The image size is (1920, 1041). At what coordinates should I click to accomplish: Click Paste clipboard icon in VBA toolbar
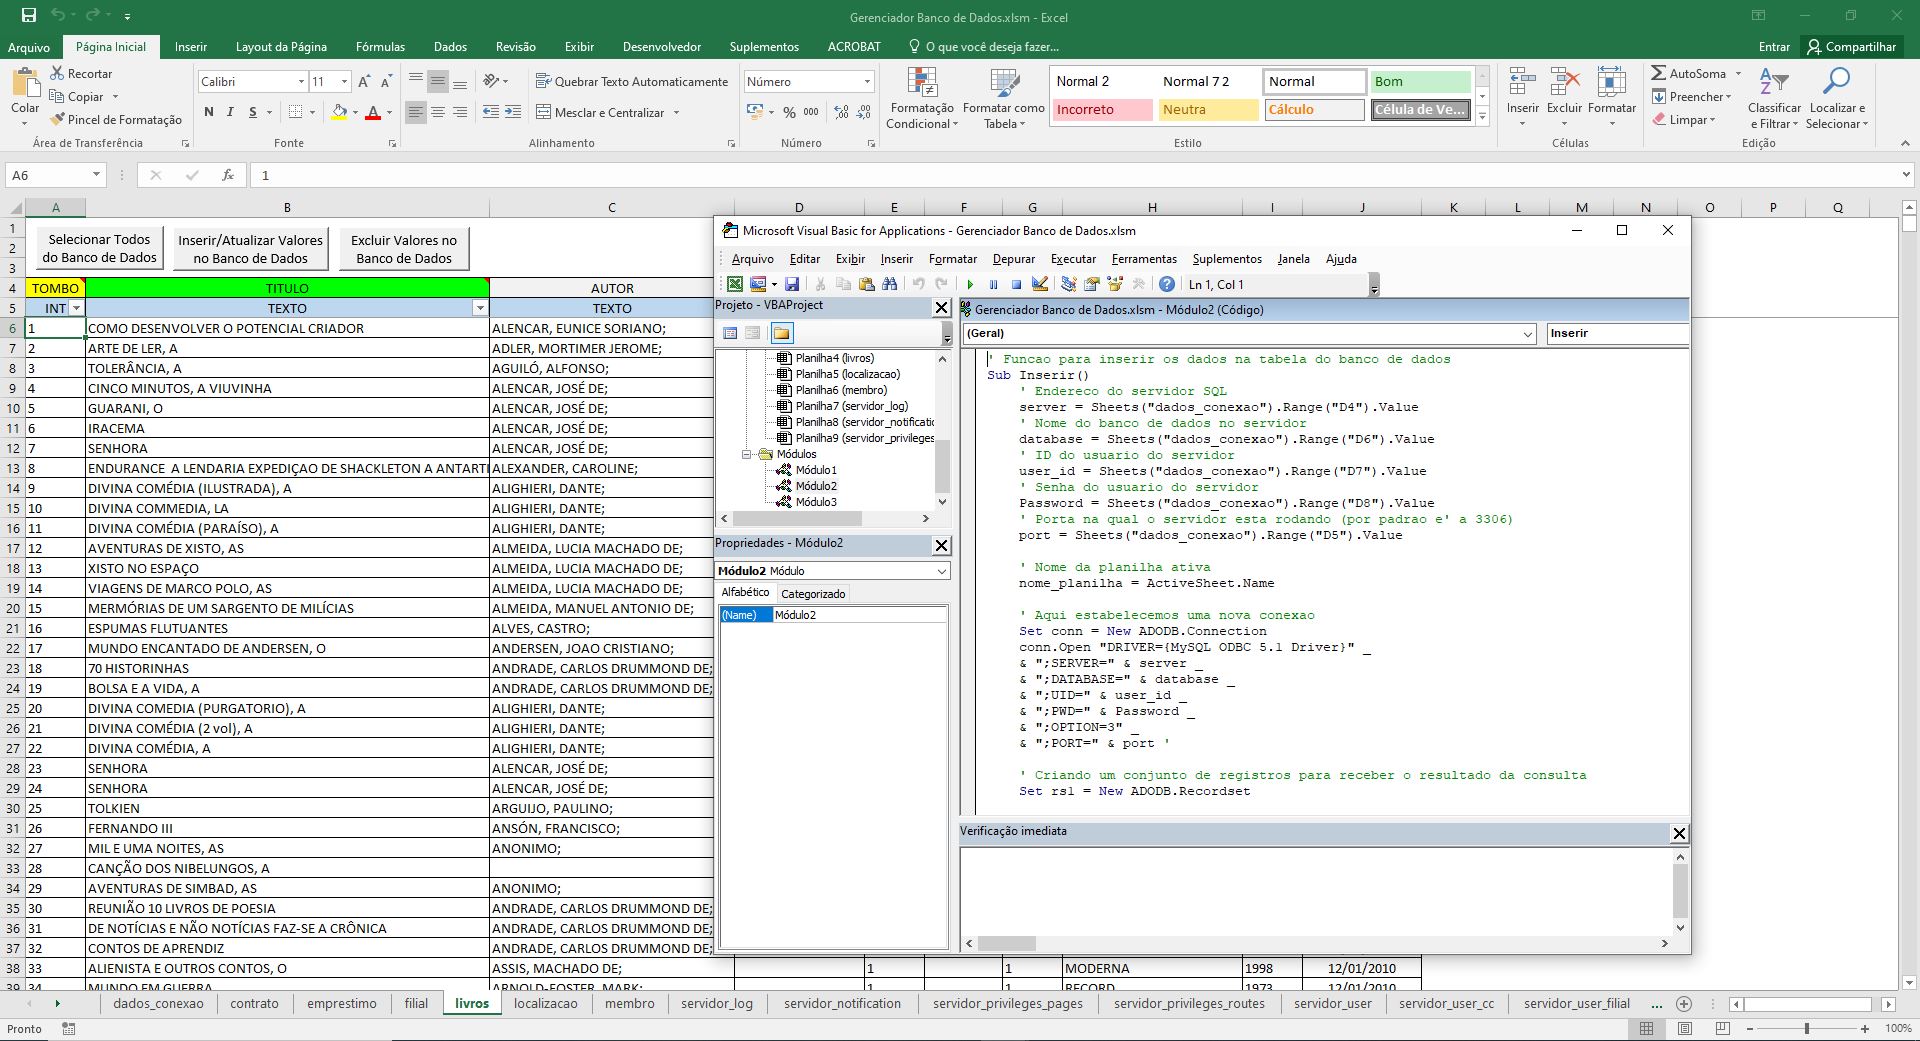tap(867, 285)
